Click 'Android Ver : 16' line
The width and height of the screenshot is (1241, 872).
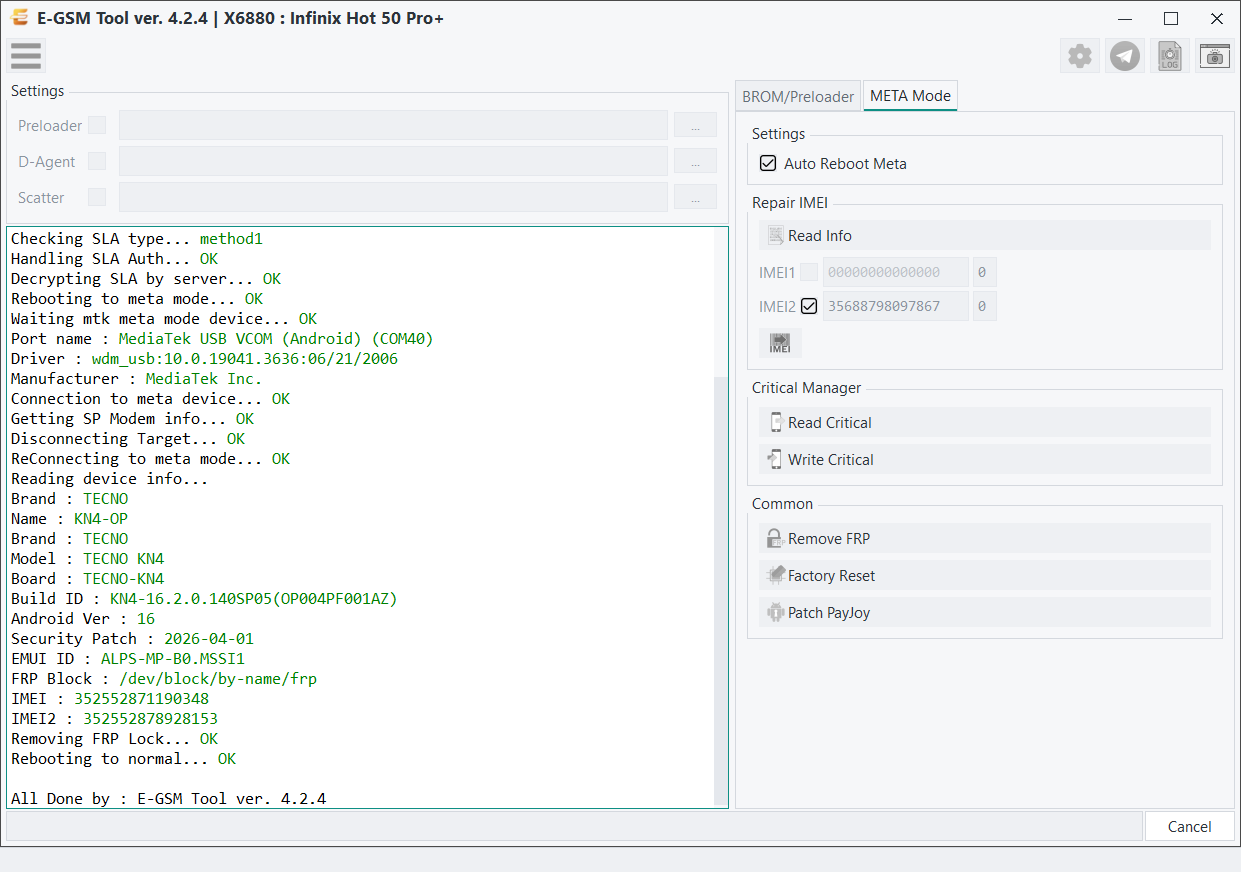tap(83, 619)
